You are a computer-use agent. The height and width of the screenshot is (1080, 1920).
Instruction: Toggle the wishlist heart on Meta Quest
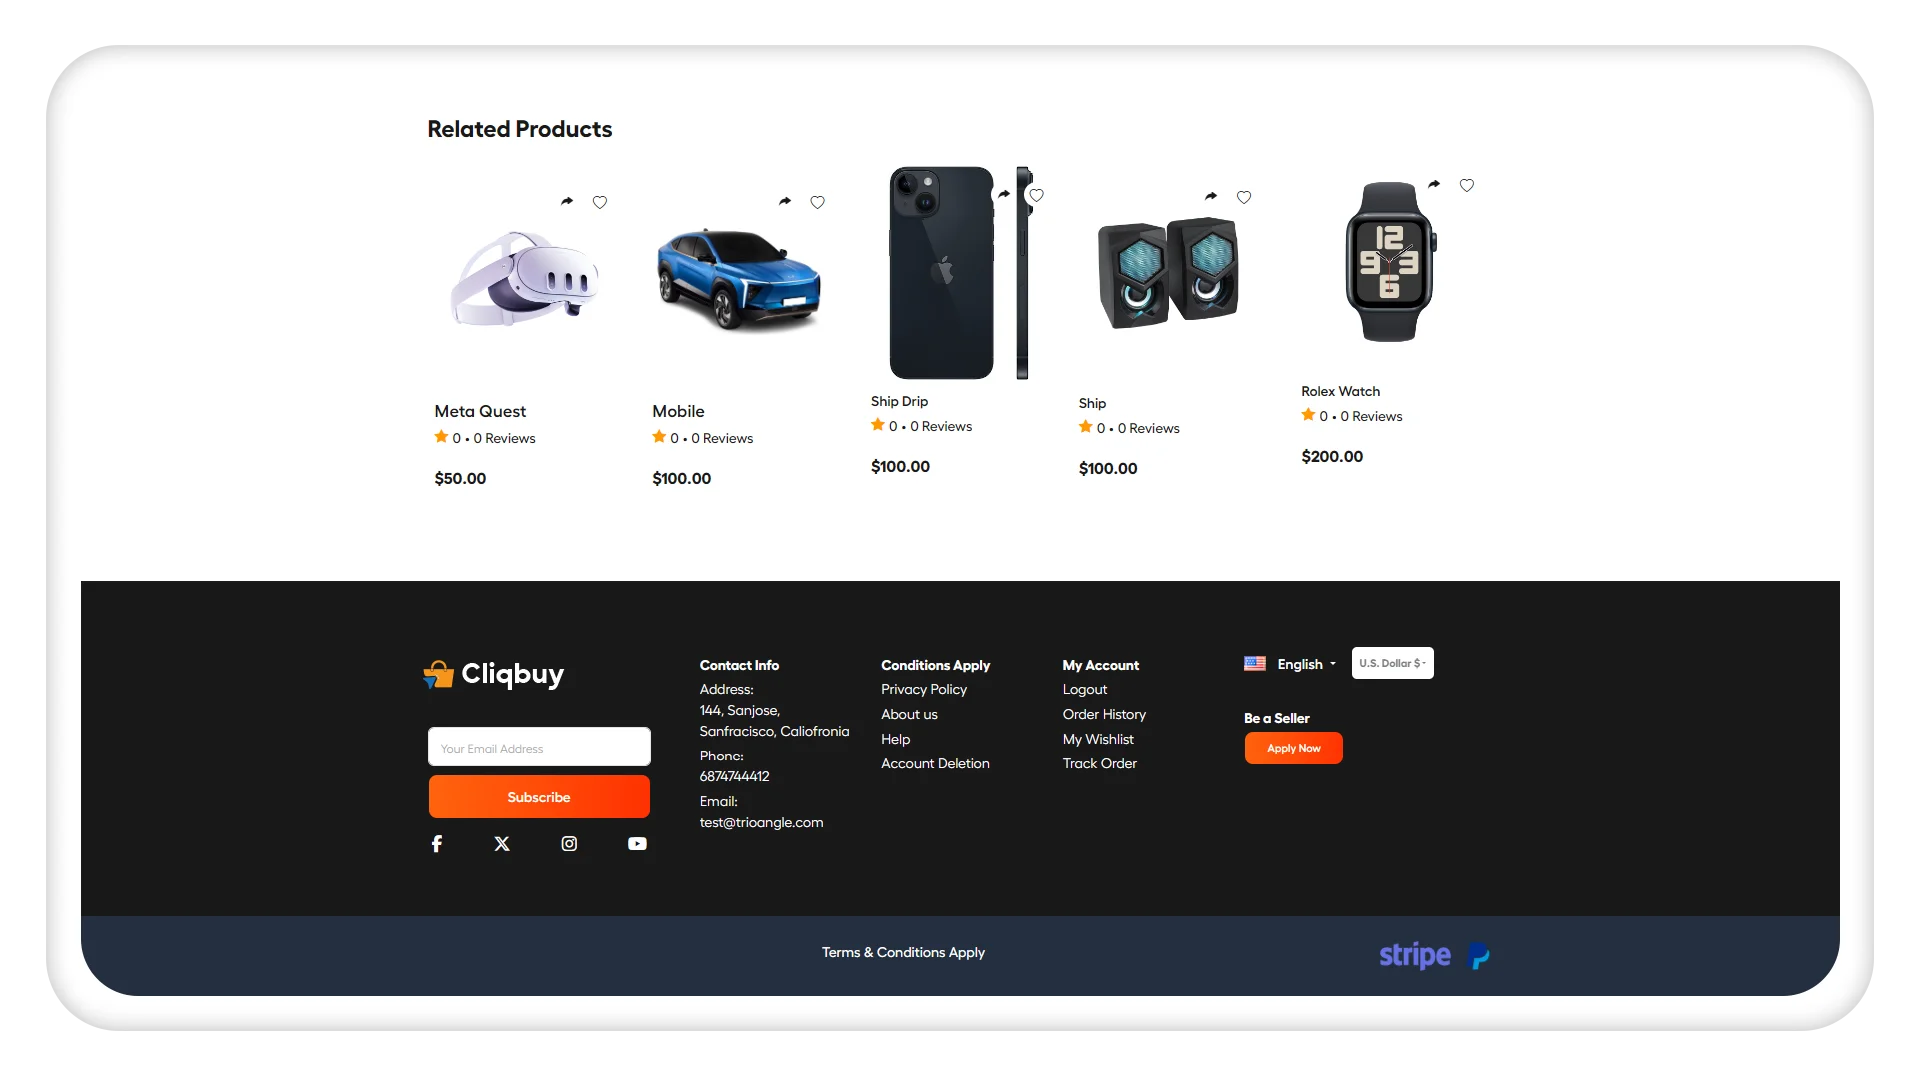tap(601, 202)
